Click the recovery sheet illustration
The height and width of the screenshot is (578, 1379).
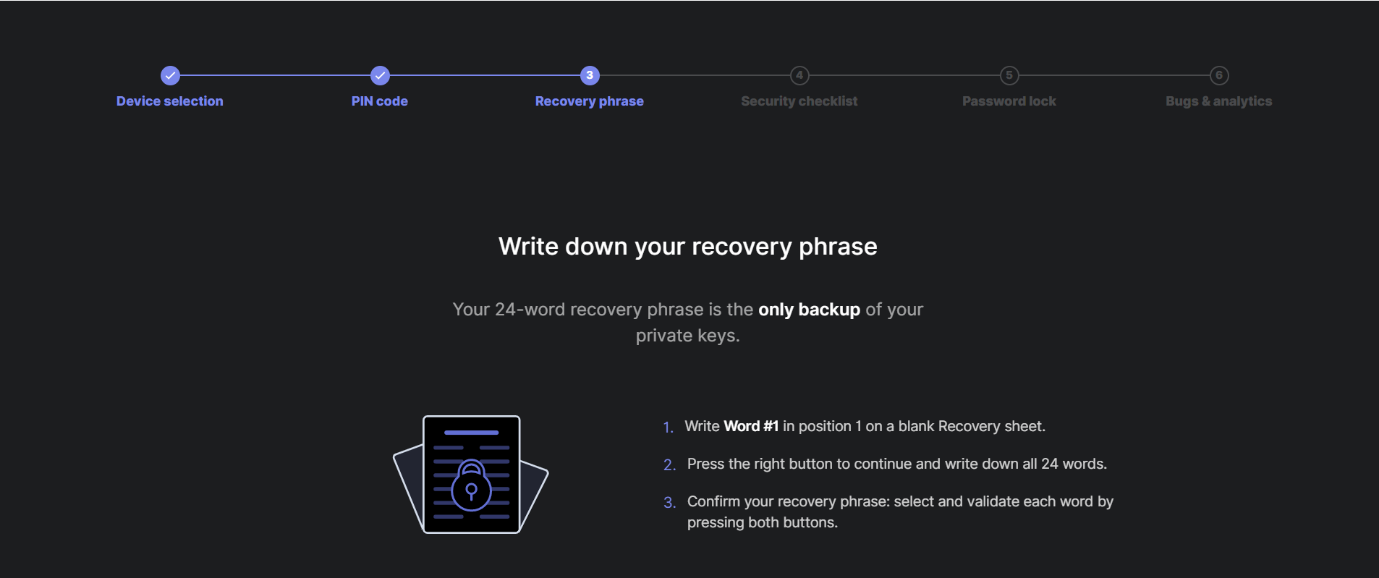click(x=471, y=474)
